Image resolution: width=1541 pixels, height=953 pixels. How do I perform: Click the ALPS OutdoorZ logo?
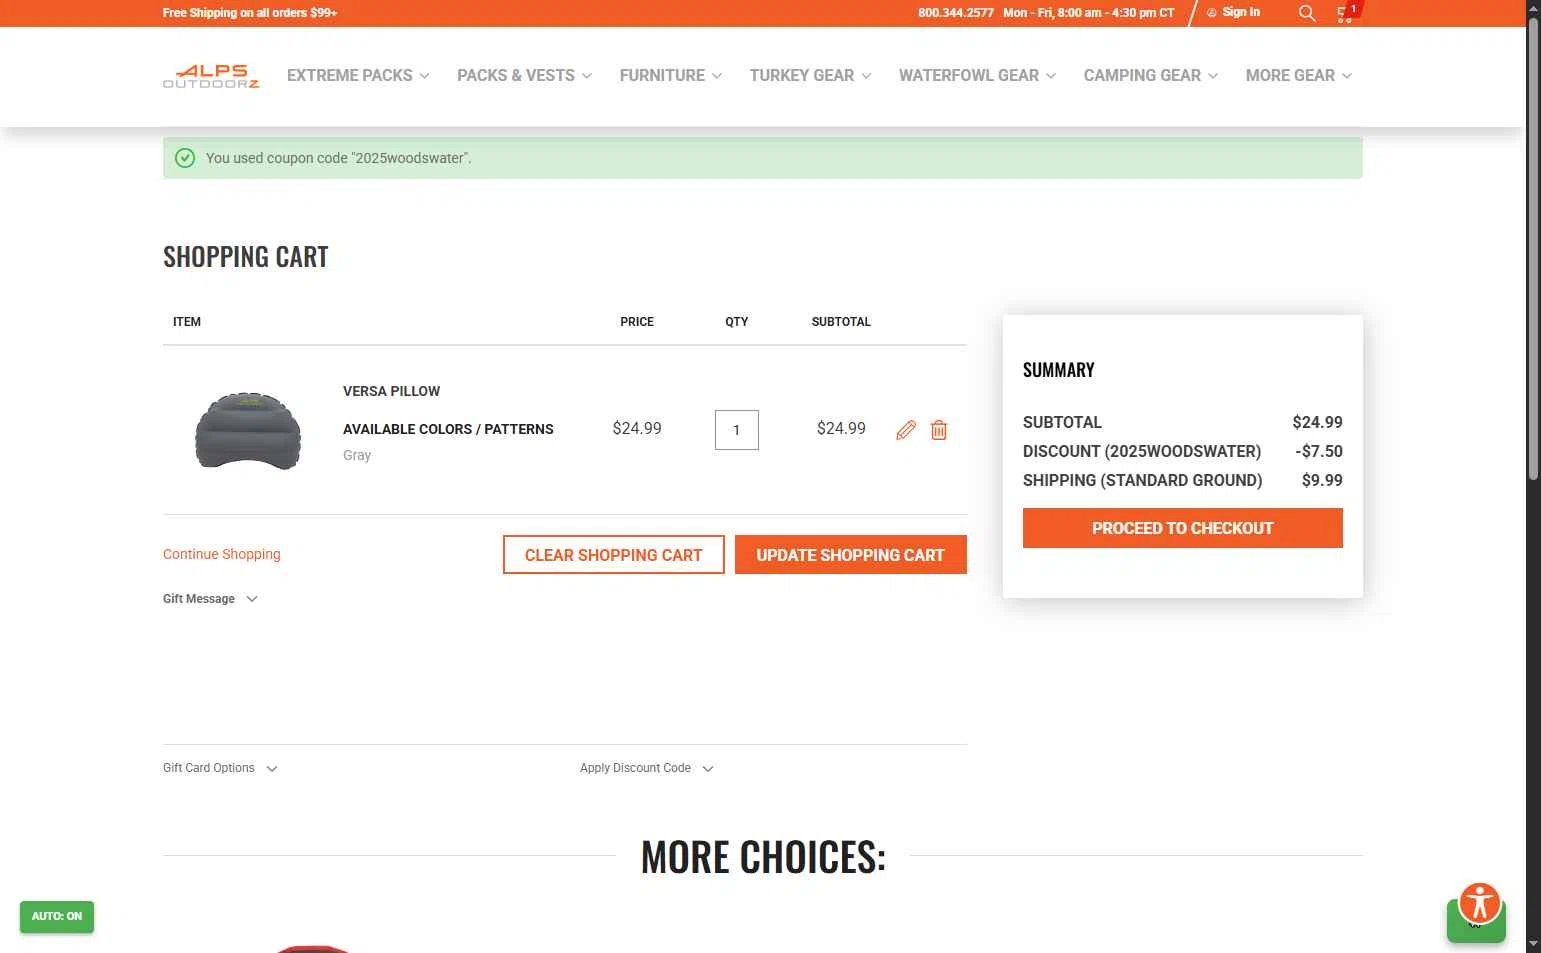click(x=211, y=76)
